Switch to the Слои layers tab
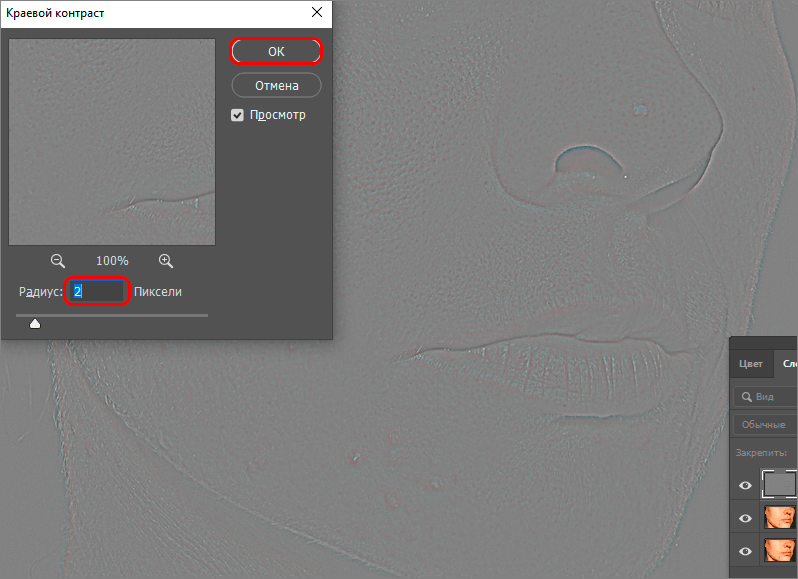 pos(789,364)
